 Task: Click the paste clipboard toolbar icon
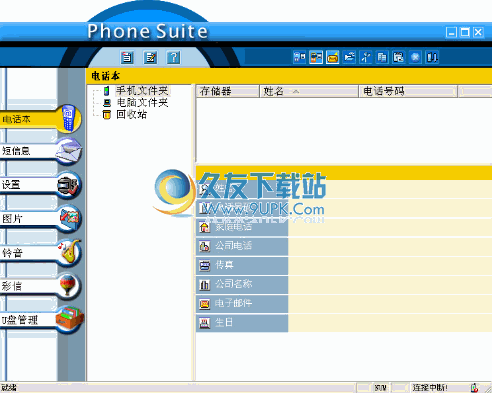pos(399,57)
